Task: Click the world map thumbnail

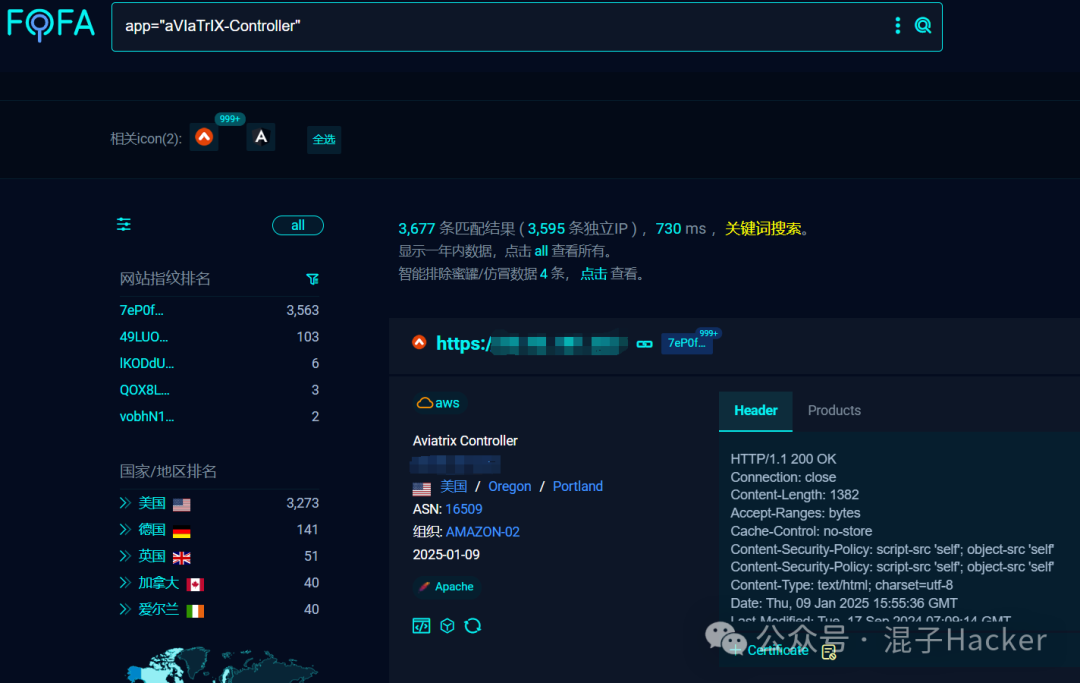Action: [x=220, y=665]
